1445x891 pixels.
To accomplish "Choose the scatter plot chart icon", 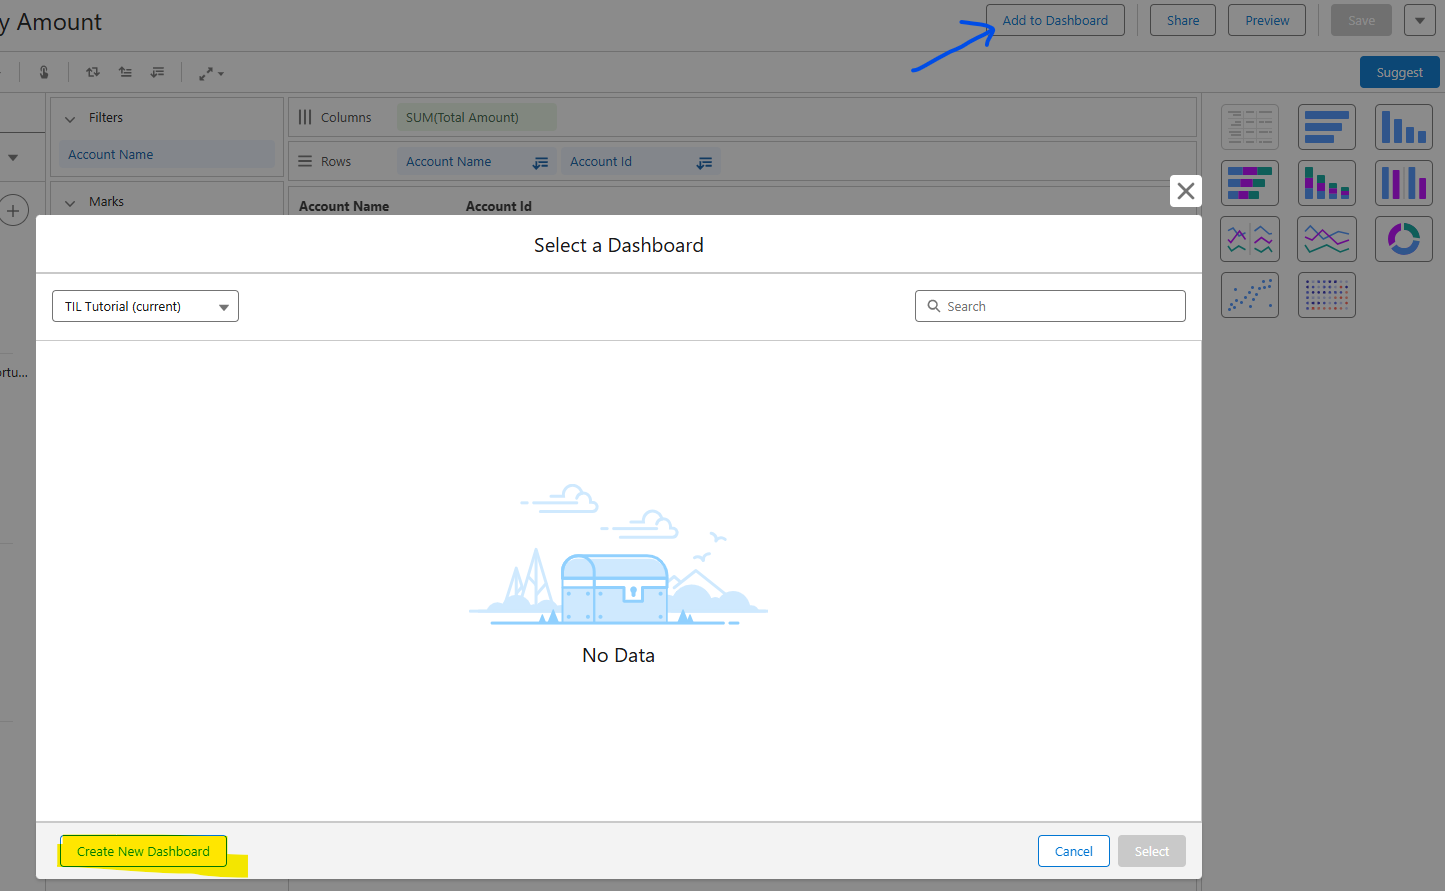I will (x=1249, y=295).
